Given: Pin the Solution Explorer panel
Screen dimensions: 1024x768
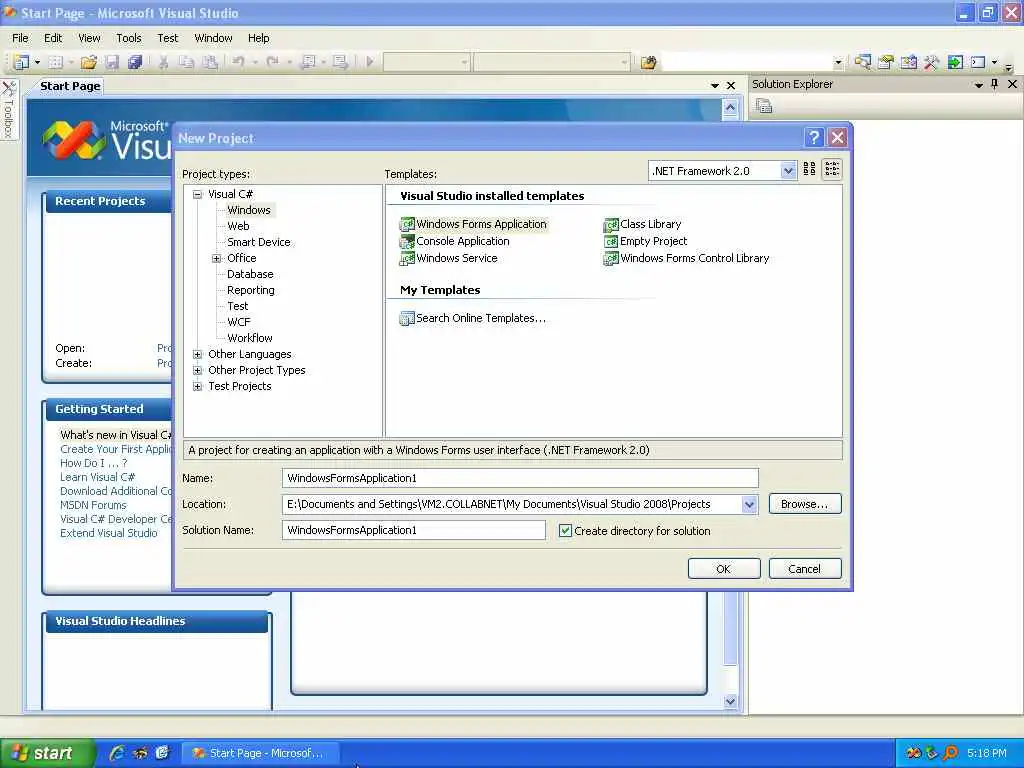Looking at the screenshot, I should pos(995,84).
